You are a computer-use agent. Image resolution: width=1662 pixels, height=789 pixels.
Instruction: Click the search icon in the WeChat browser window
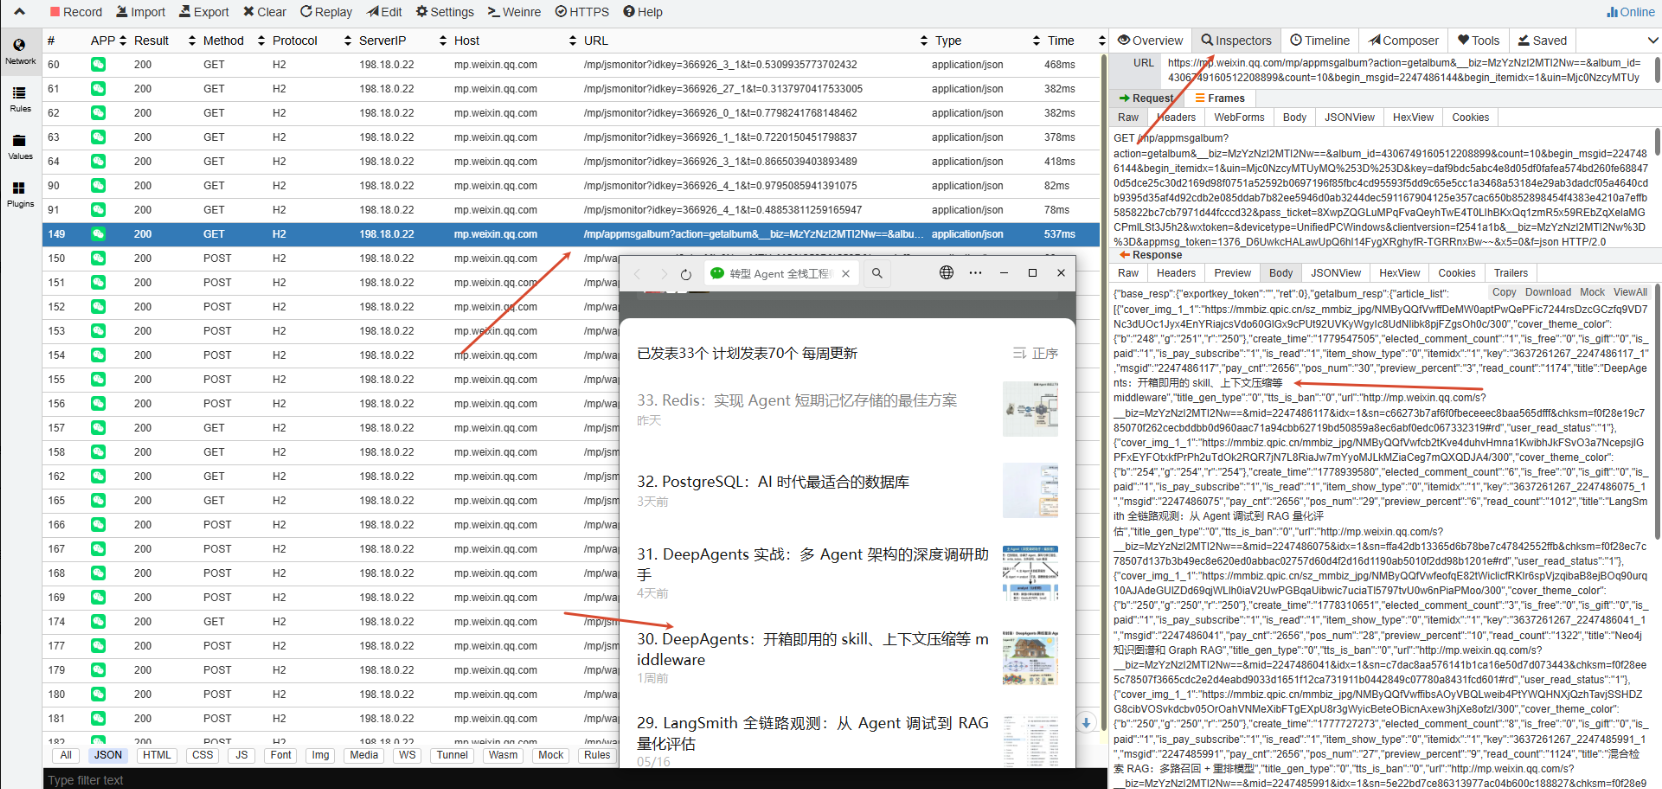pyautogui.click(x=877, y=273)
